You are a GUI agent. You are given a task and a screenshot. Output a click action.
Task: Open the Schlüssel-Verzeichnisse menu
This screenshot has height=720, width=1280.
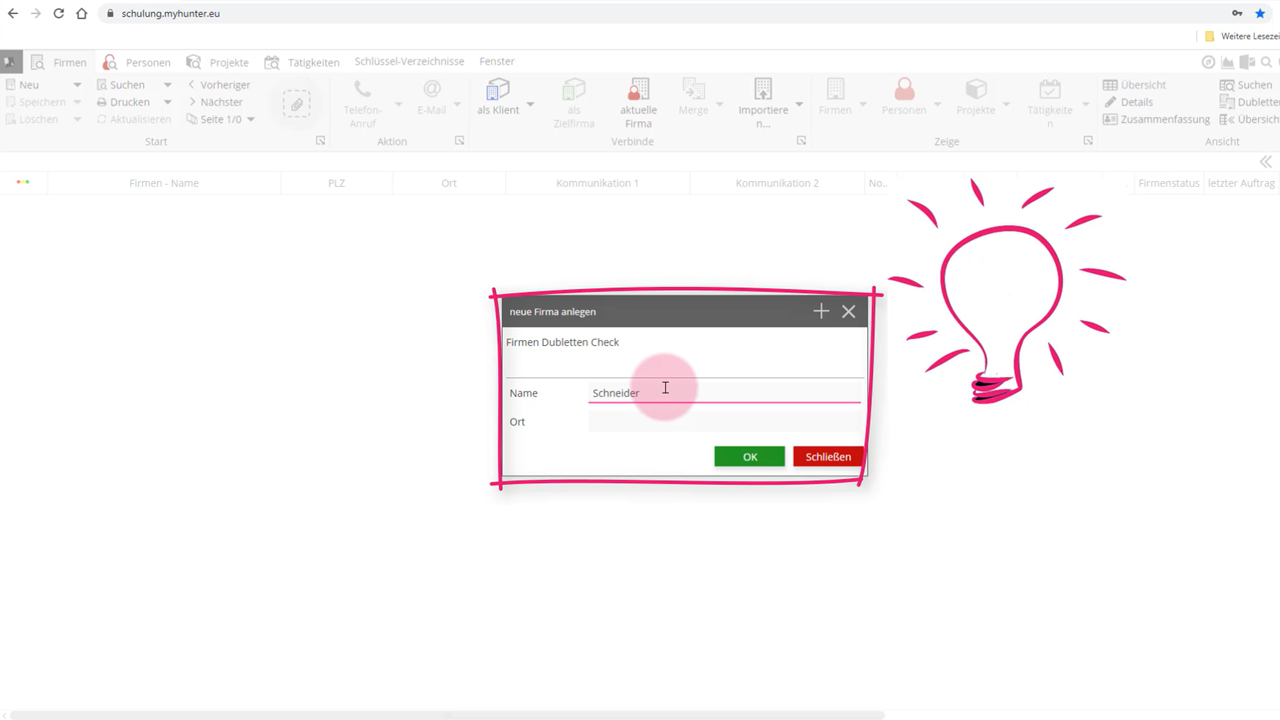point(409,62)
